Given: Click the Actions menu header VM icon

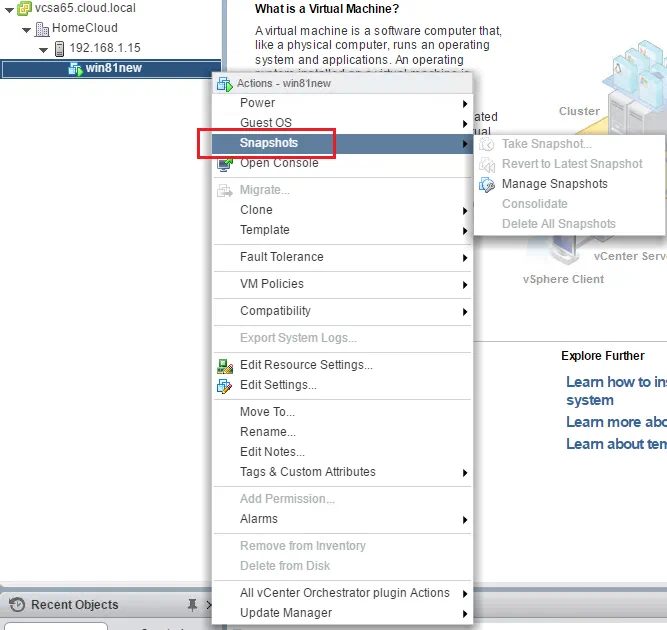Looking at the screenshot, I should 225,84.
